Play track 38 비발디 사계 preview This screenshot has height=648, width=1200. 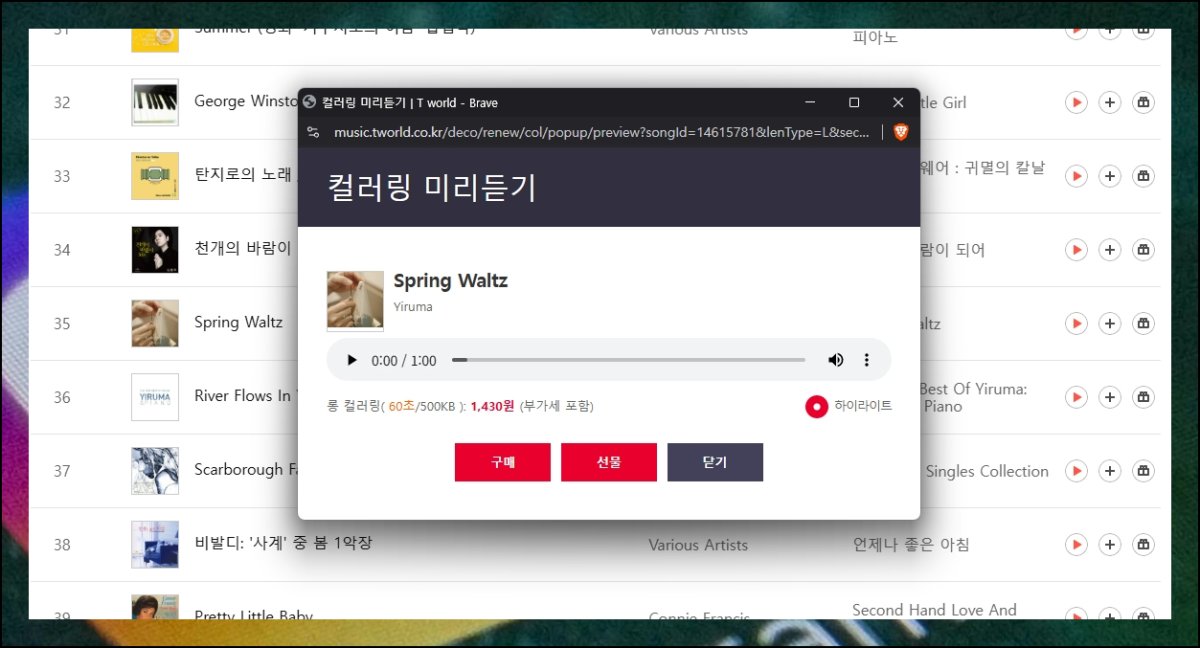[x=1076, y=545]
